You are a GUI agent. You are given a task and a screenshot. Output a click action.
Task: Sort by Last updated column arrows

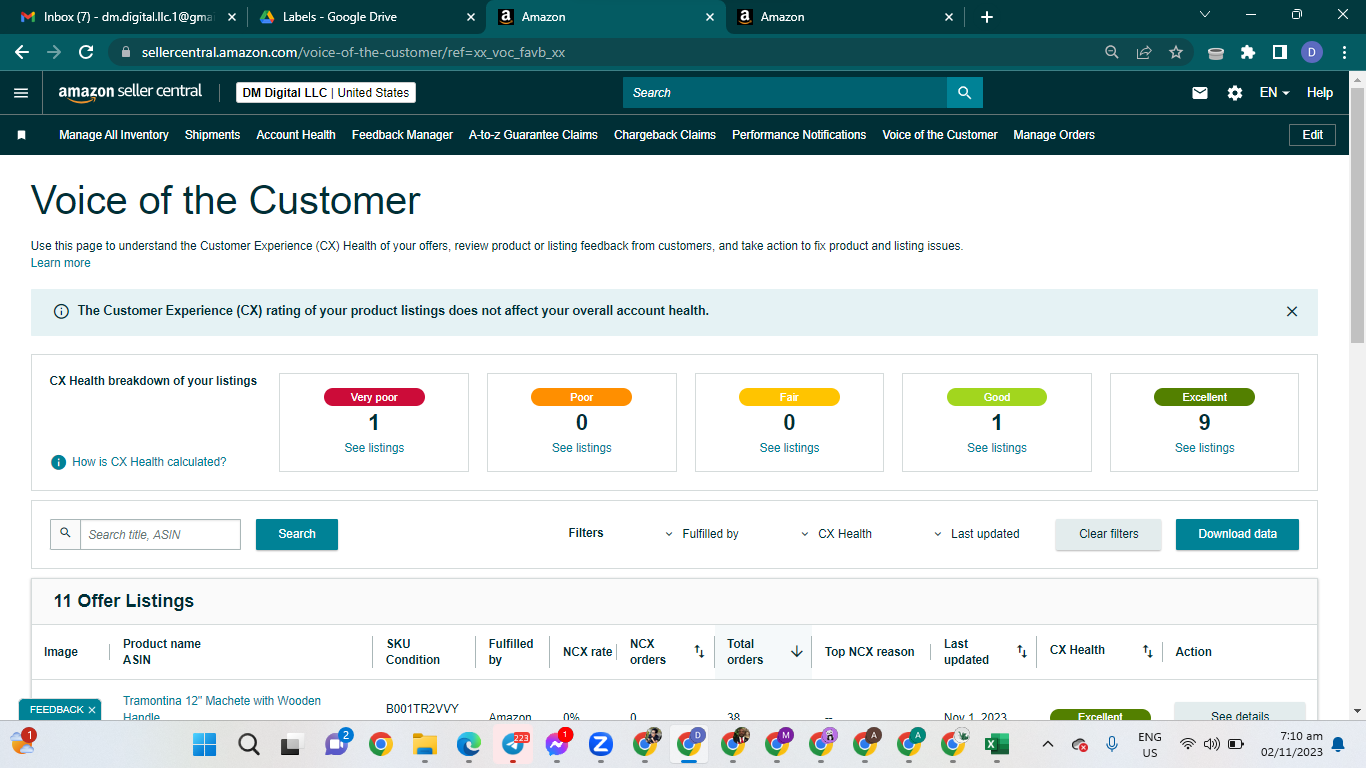point(1021,652)
